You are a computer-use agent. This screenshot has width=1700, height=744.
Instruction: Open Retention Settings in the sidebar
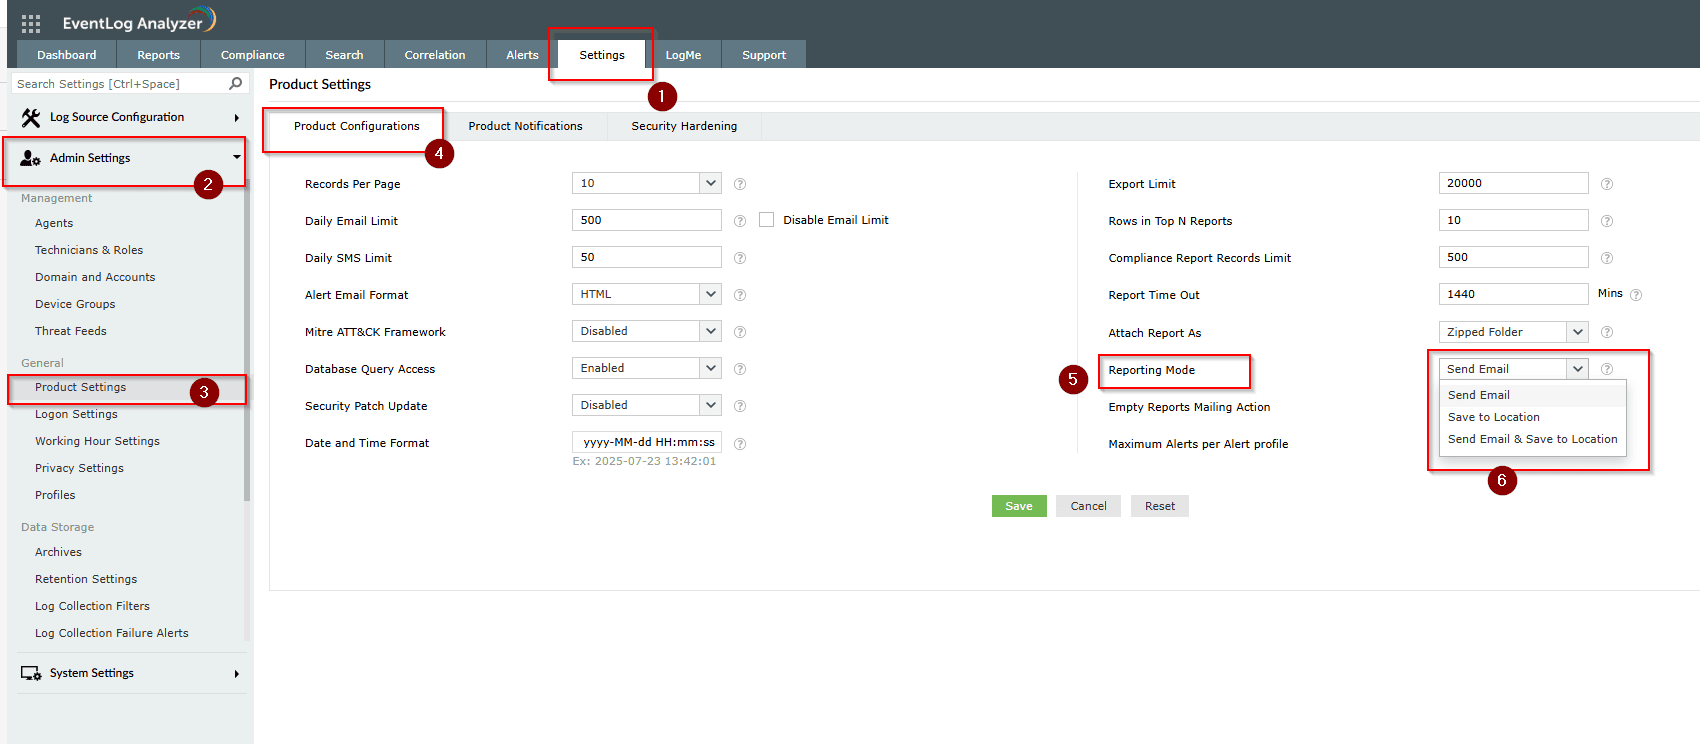86,579
